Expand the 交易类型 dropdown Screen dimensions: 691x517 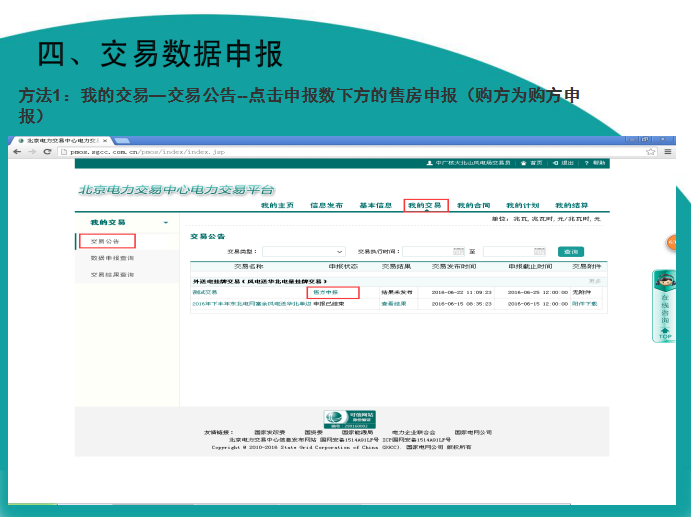[x=339, y=252]
